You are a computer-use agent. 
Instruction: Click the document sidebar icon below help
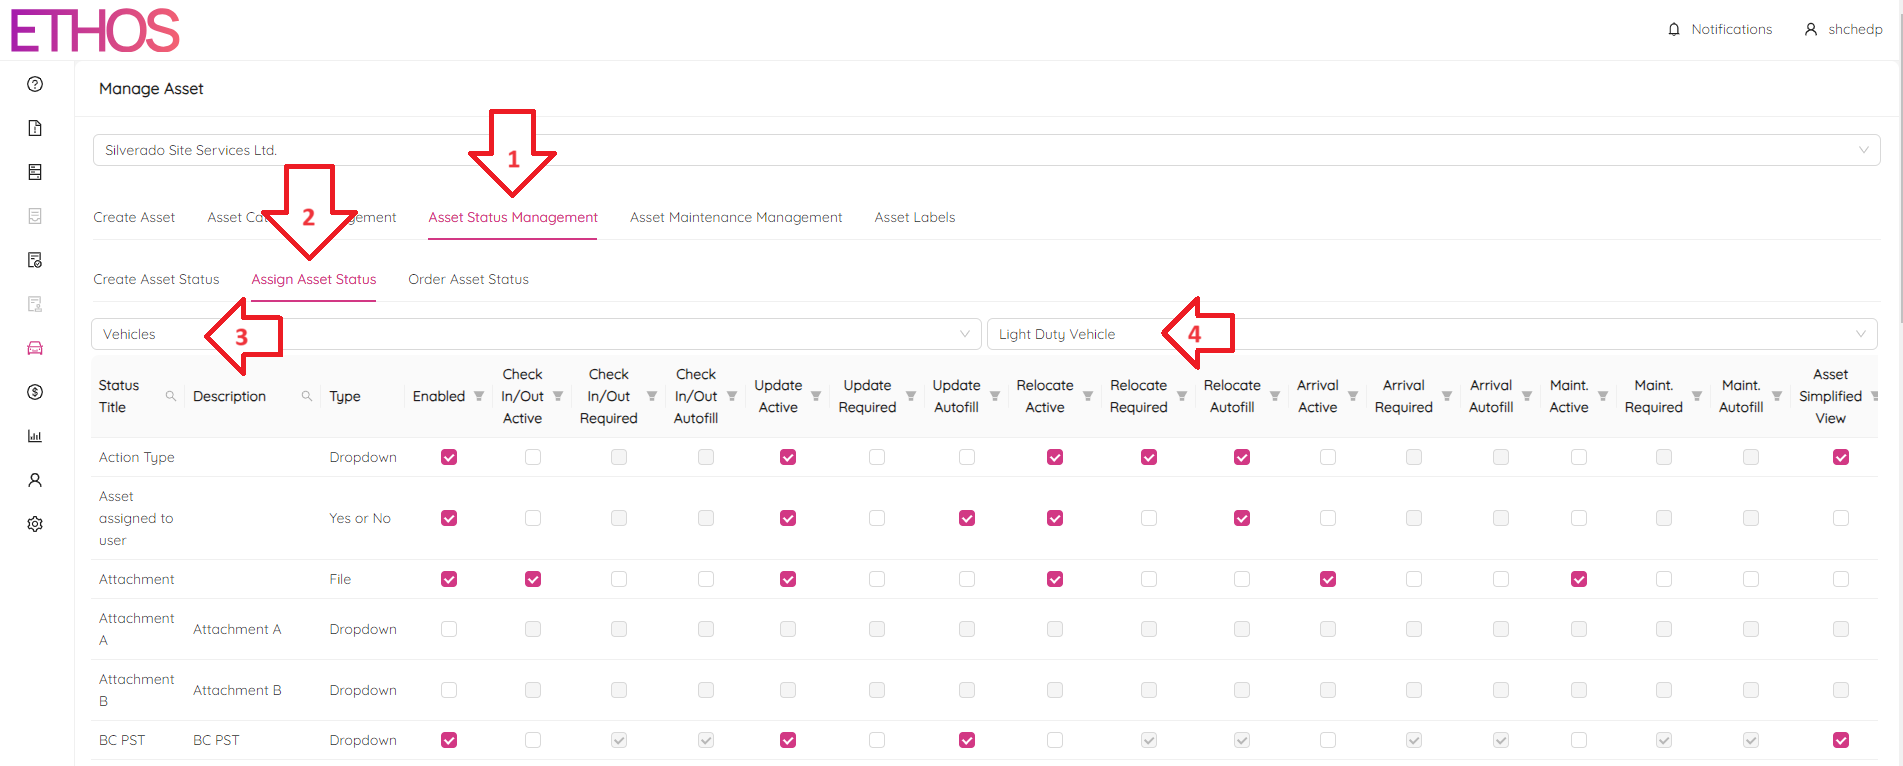tap(35, 128)
